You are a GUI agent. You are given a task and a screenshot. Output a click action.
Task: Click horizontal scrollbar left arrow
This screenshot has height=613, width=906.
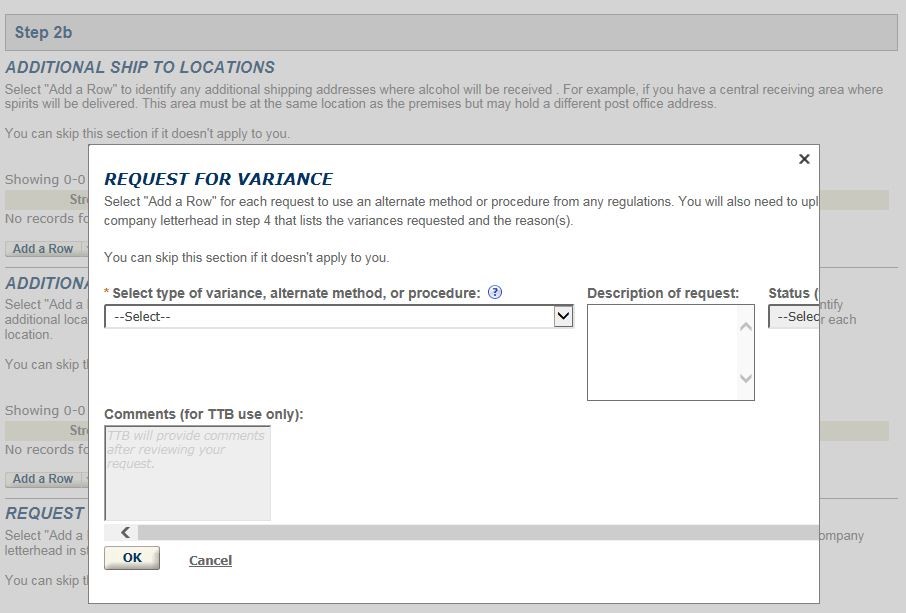(125, 533)
